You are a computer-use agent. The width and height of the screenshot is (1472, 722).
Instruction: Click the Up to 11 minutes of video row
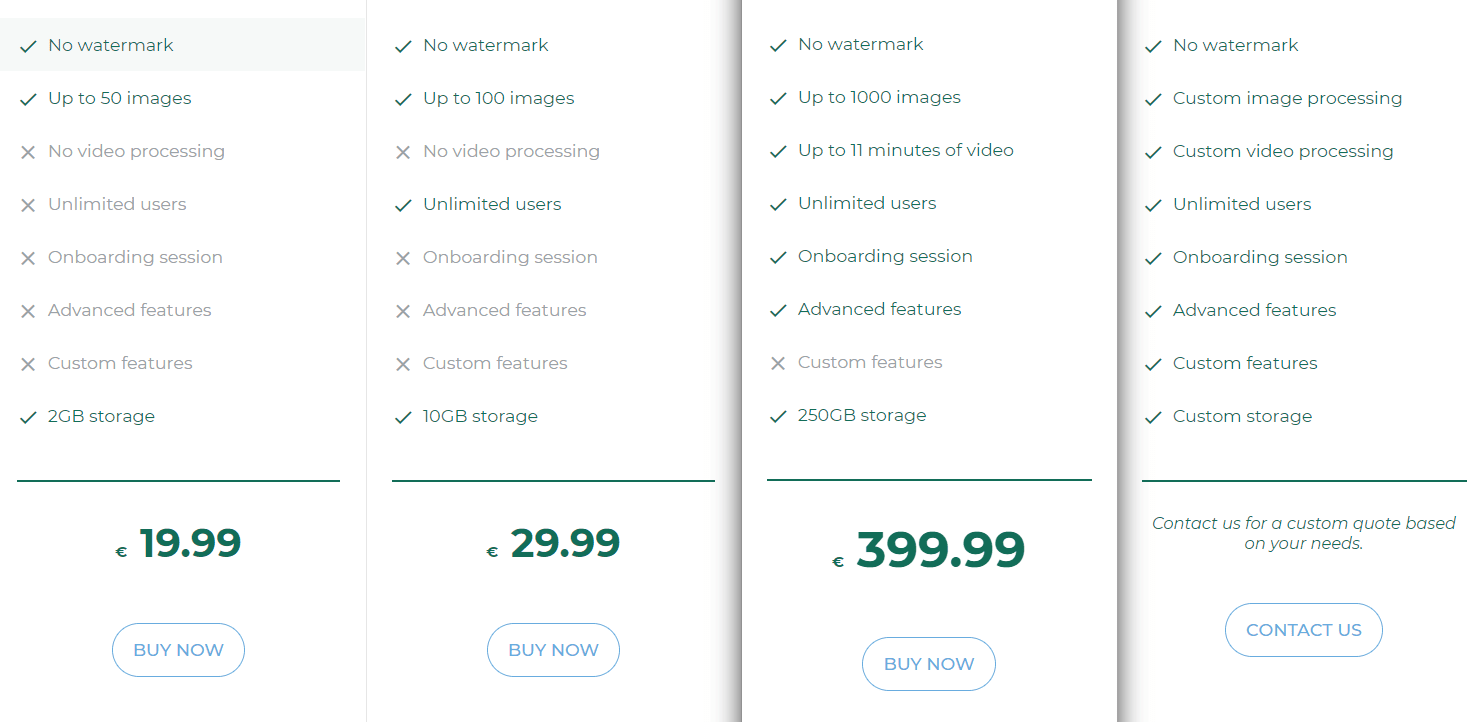(x=905, y=150)
